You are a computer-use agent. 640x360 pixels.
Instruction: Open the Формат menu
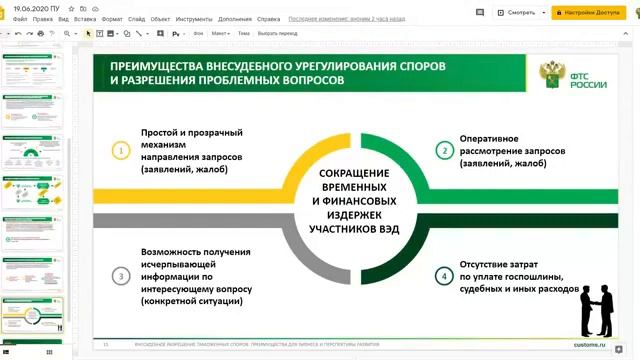point(112,19)
